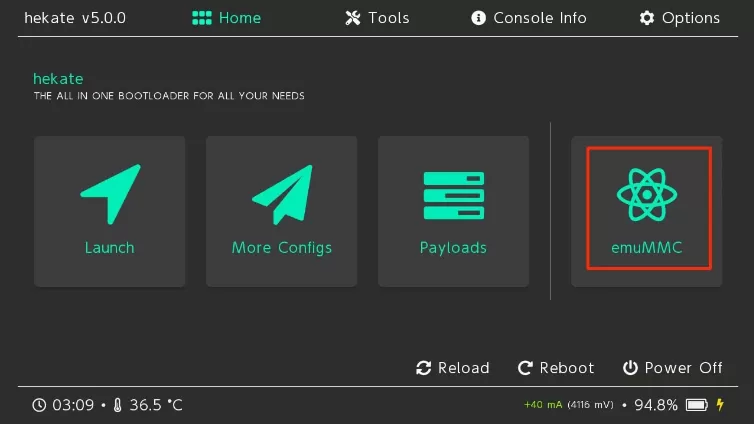Click the hekate v5.0.0 title
The width and height of the screenshot is (754, 424).
(75, 18)
